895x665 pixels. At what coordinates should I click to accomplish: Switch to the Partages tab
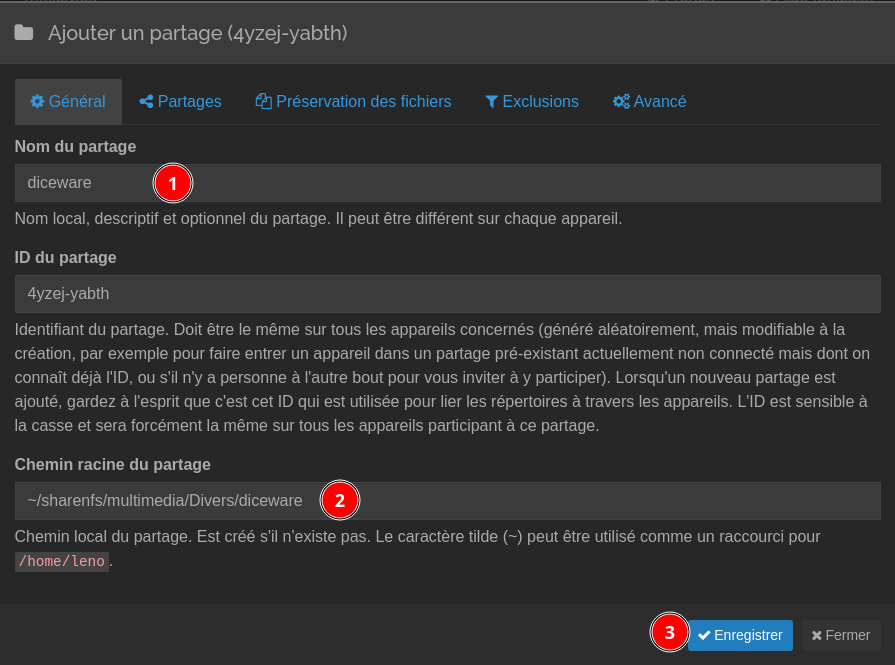(x=180, y=101)
